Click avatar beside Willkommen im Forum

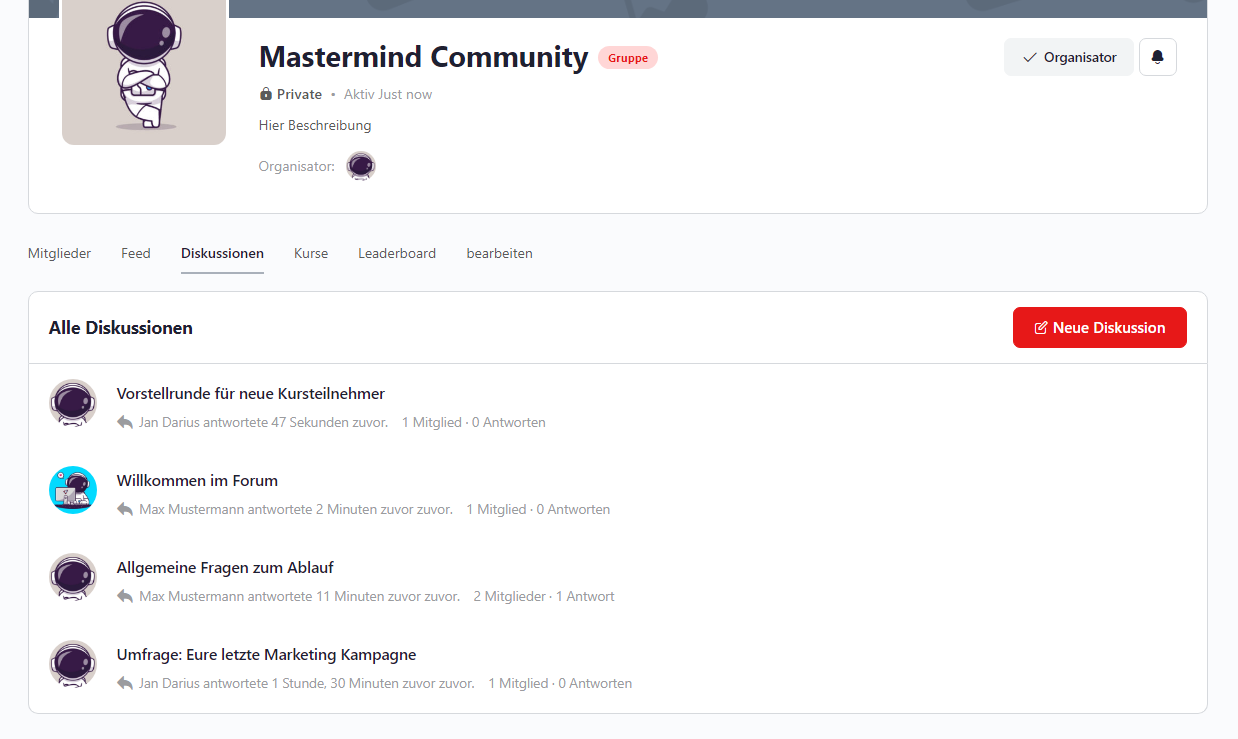[73, 490]
